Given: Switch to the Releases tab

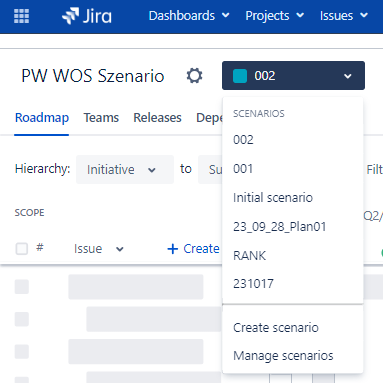Looking at the screenshot, I should pyautogui.click(x=157, y=118).
